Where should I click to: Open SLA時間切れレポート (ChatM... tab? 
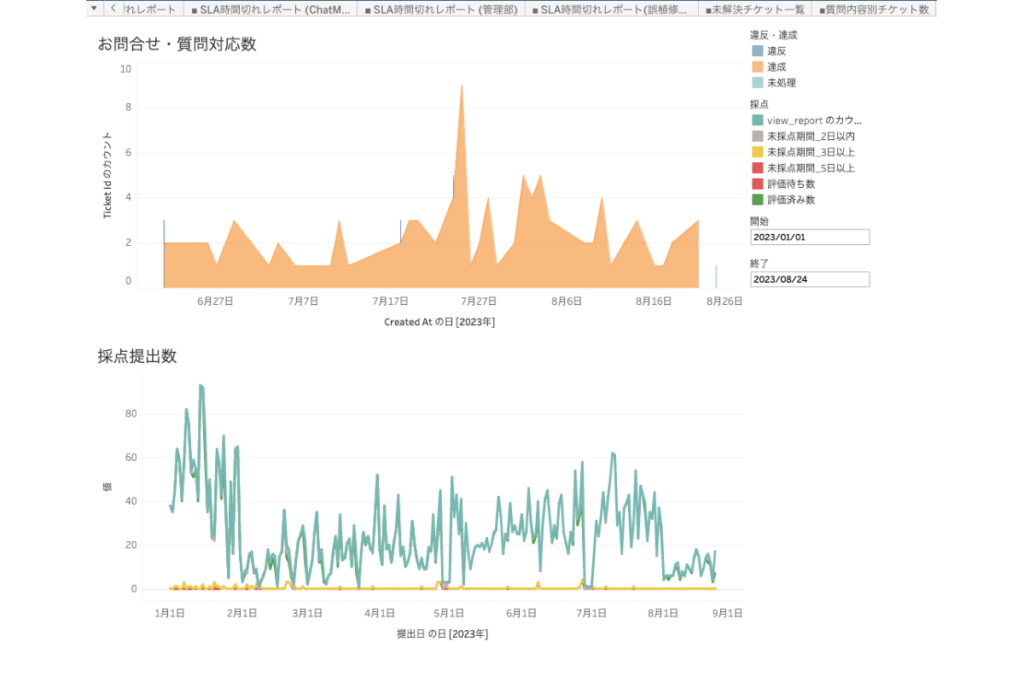point(271,9)
